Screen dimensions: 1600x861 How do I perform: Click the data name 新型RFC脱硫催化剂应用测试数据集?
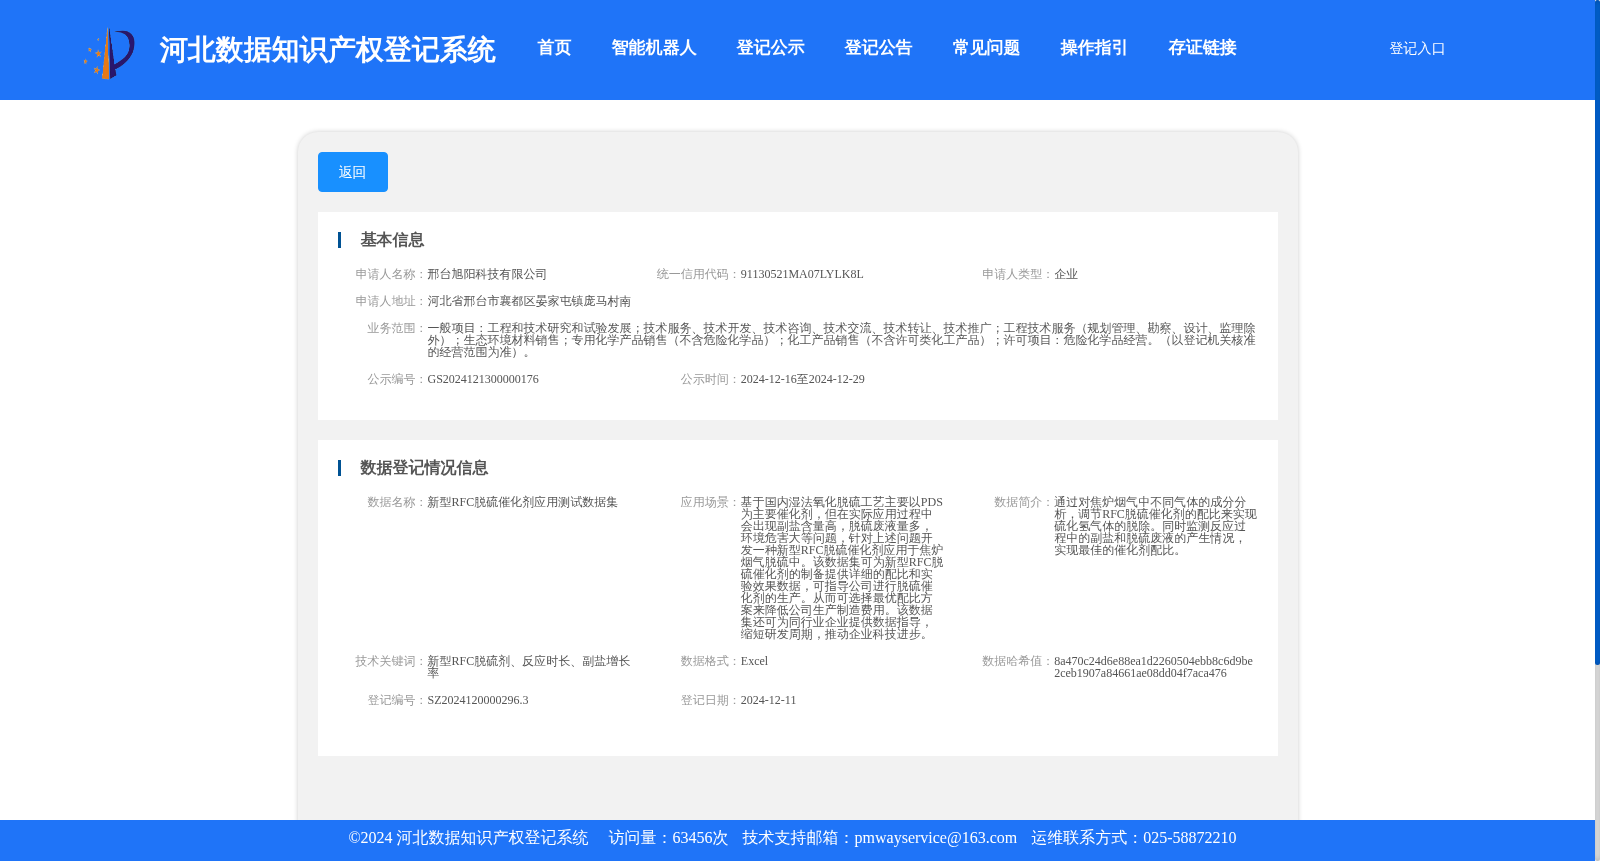pyautogui.click(x=523, y=502)
